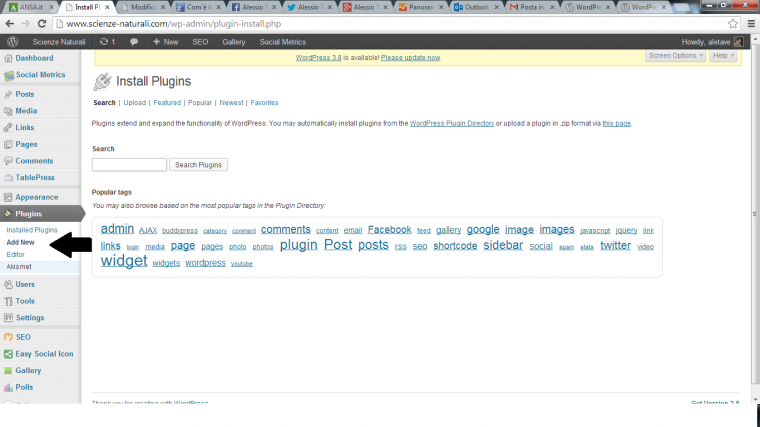Click the Polls chart icon in sidebar
The height and width of the screenshot is (427, 760).
click(x=8, y=387)
